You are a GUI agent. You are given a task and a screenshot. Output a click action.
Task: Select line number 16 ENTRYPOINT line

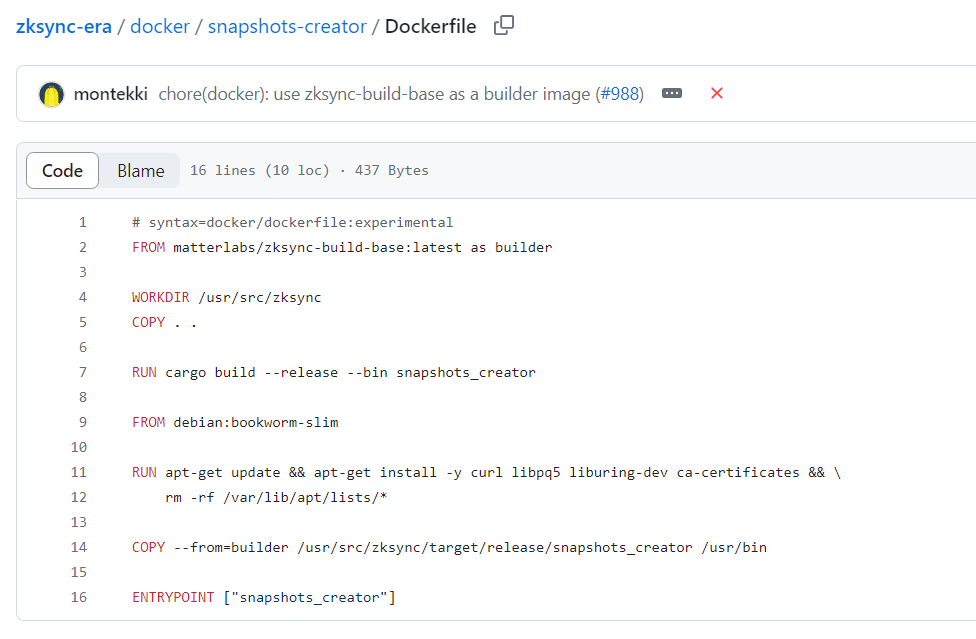[80, 597]
